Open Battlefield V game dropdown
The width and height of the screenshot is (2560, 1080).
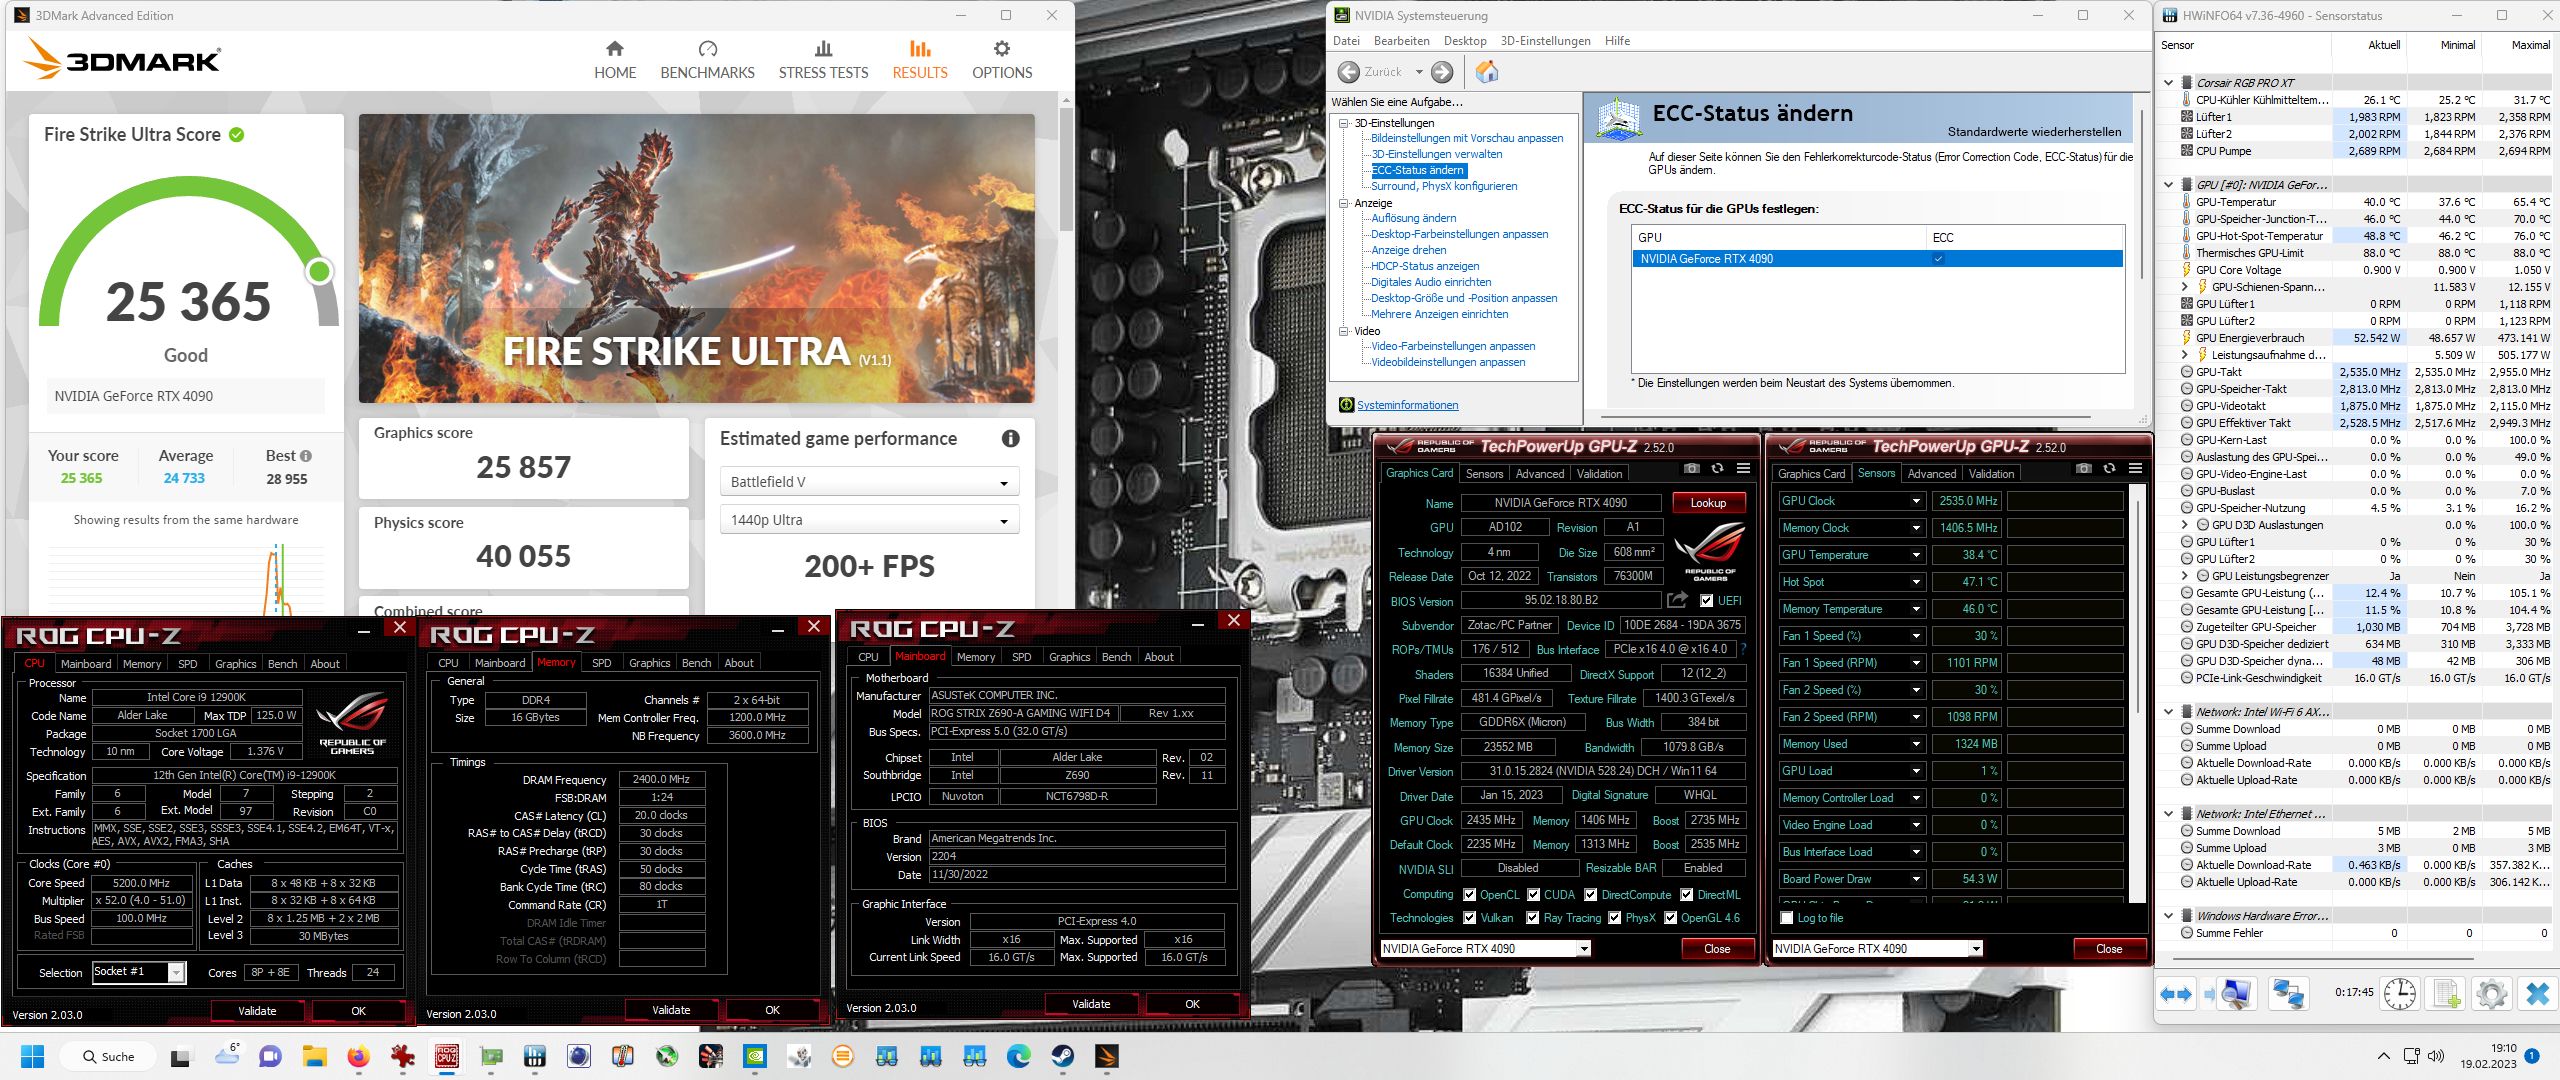coord(868,482)
